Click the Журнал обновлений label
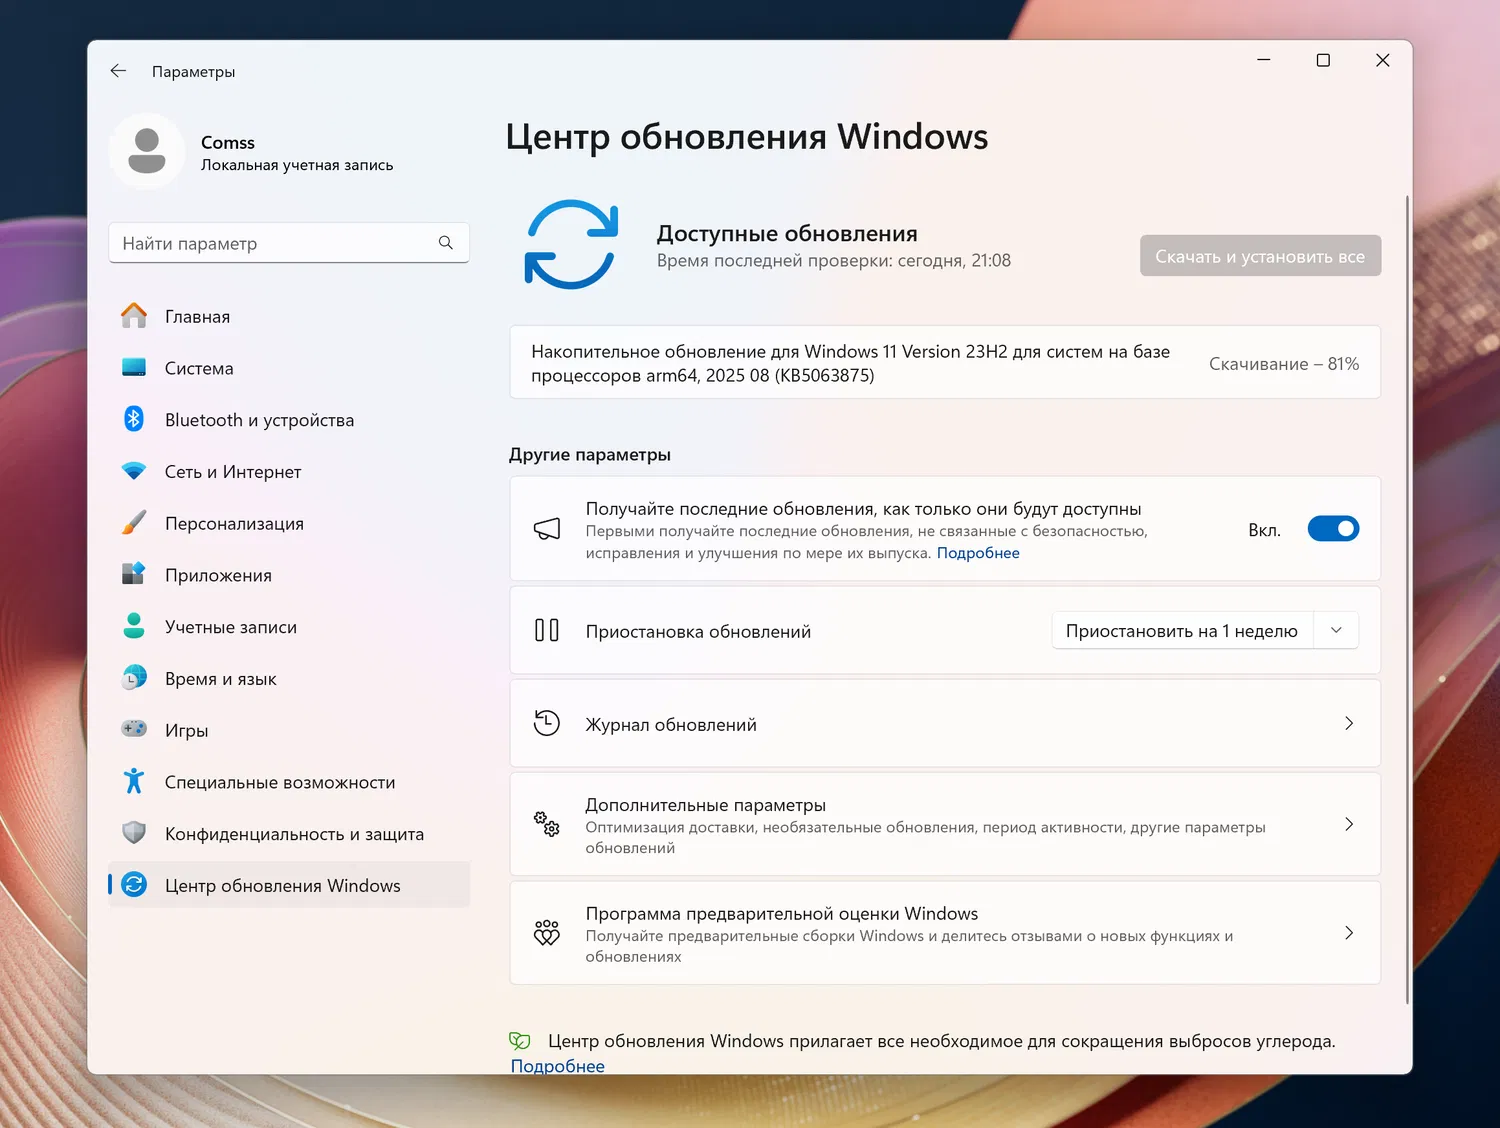This screenshot has height=1128, width=1500. pos(671,724)
